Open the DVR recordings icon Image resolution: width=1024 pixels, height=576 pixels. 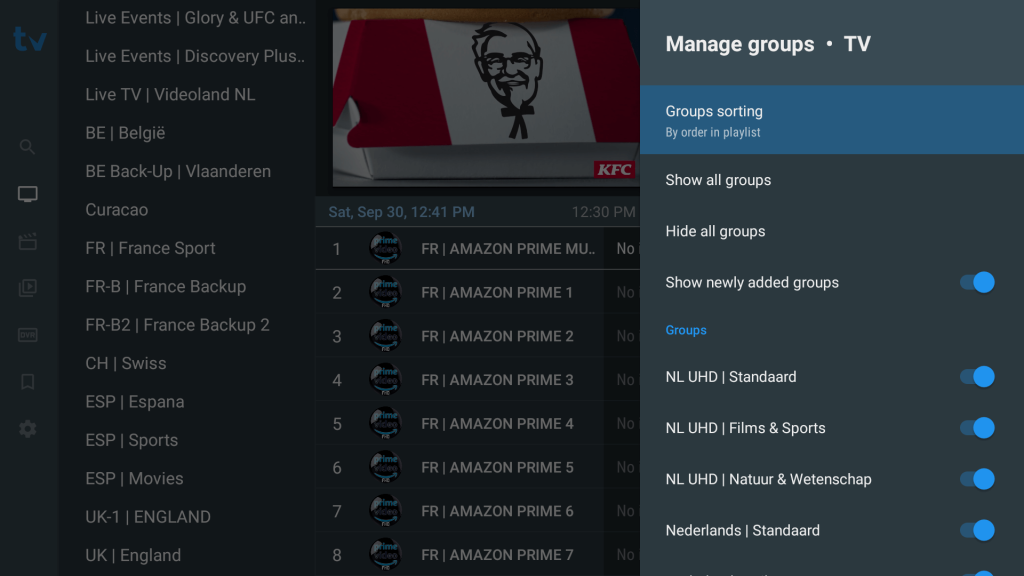coord(28,335)
